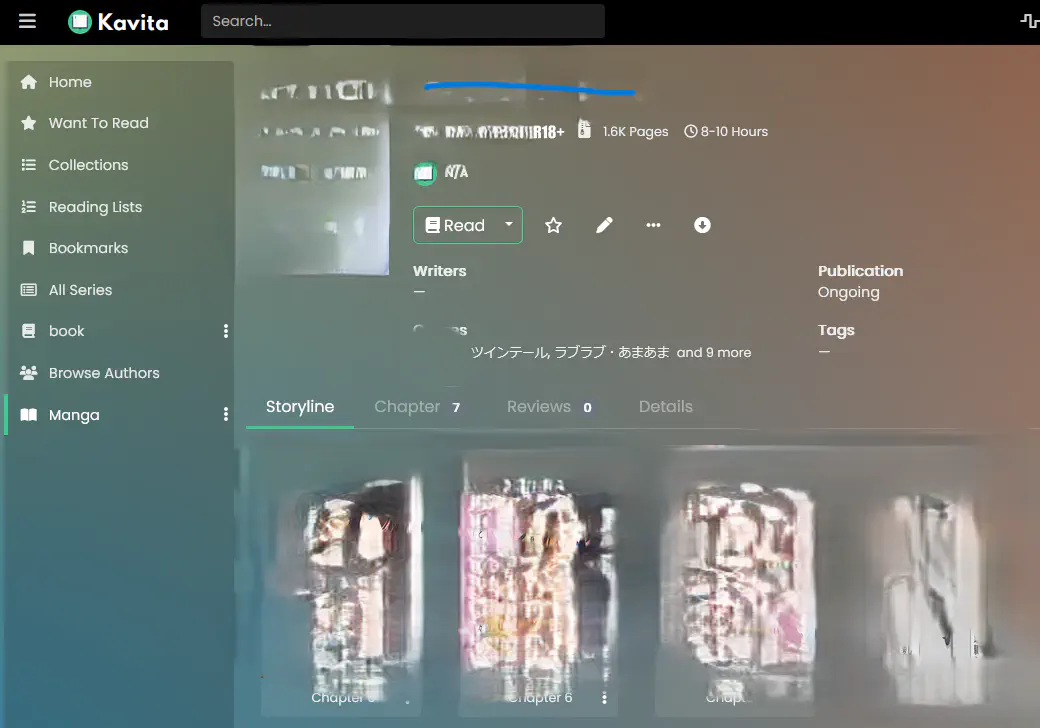Open Reading Lists from the sidebar
This screenshot has height=728, width=1040.
(95, 207)
